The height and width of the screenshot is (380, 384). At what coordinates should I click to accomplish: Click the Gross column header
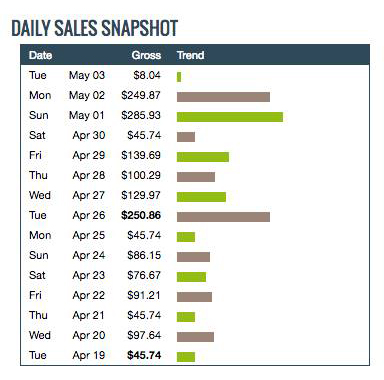[x=146, y=55]
